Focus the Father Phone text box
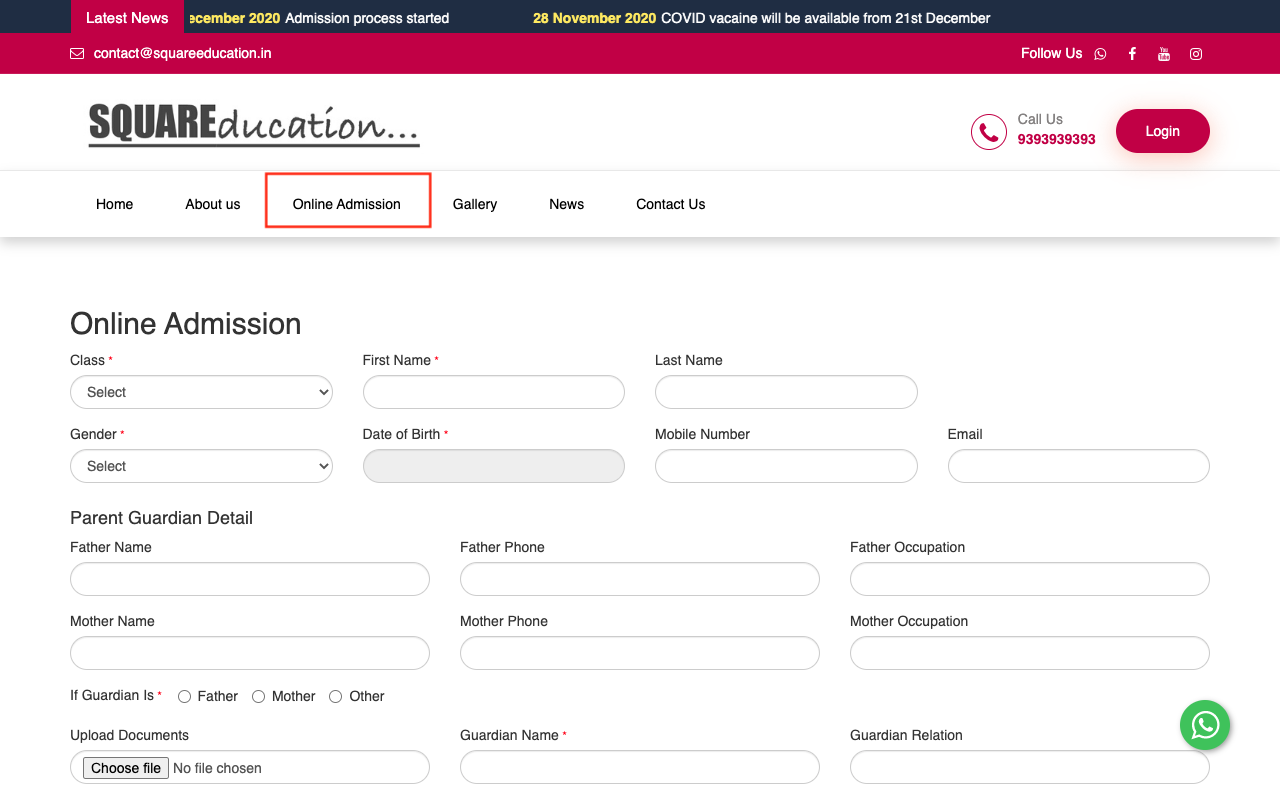The image size is (1280, 800). 639,579
